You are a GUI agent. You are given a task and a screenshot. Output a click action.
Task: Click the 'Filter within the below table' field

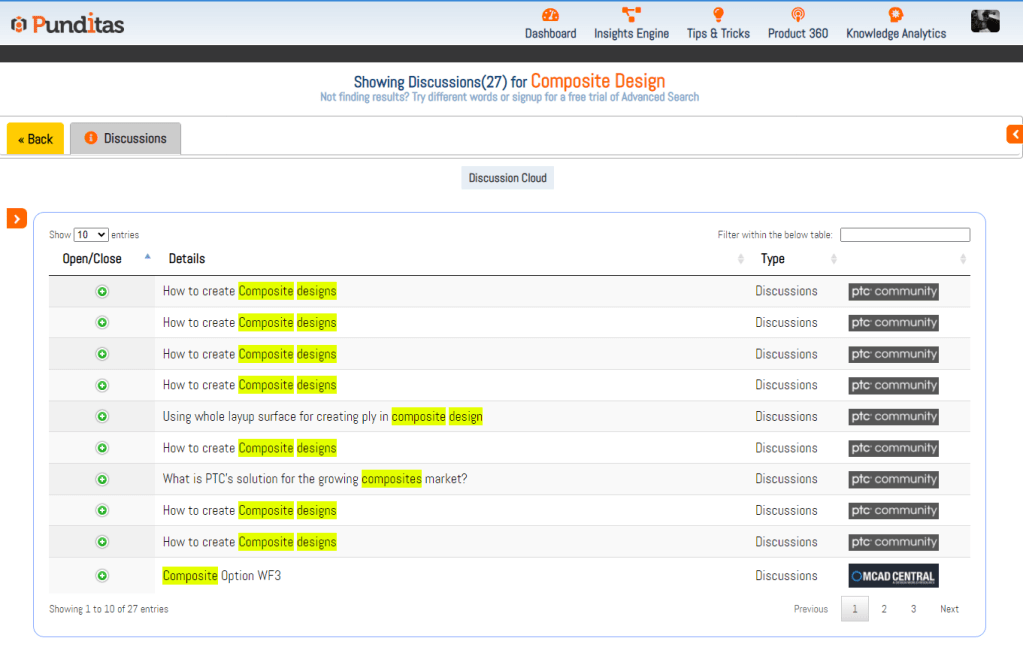(x=904, y=235)
